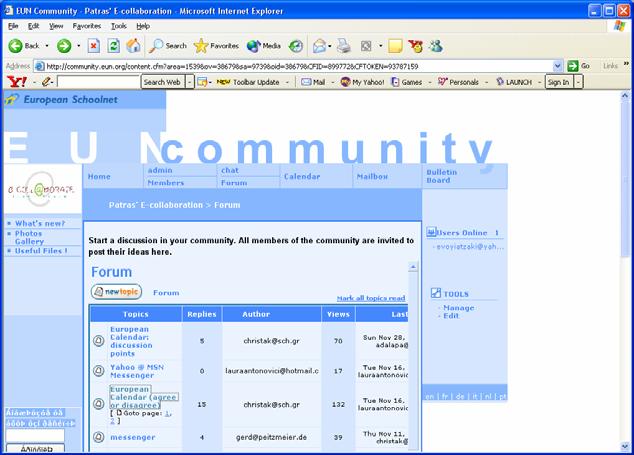Open the Search toolbar button

(x=168, y=46)
